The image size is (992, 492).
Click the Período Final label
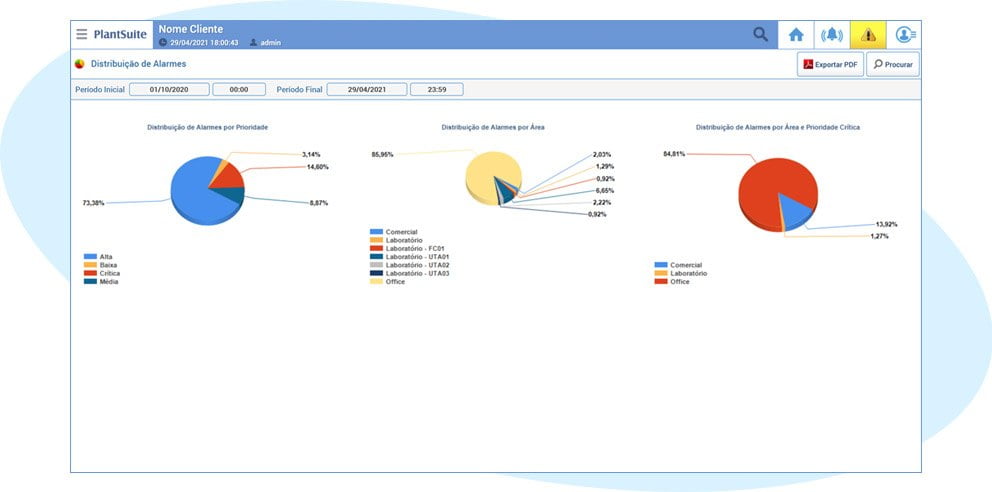tap(299, 90)
